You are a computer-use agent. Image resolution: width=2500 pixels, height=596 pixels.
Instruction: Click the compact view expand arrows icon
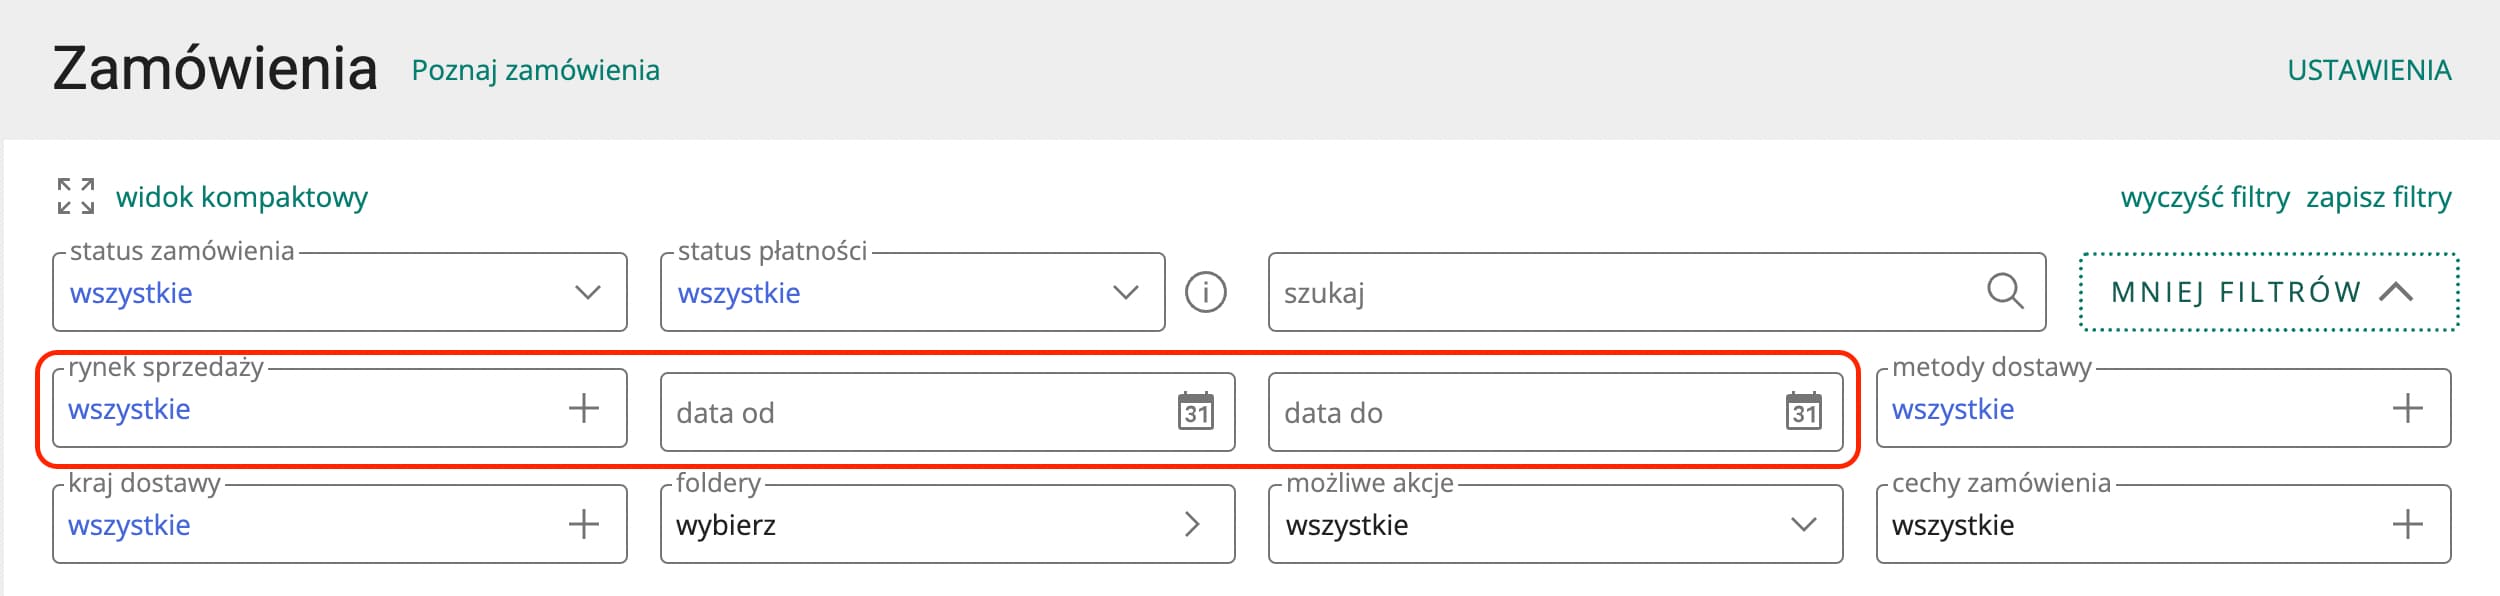[x=76, y=196]
